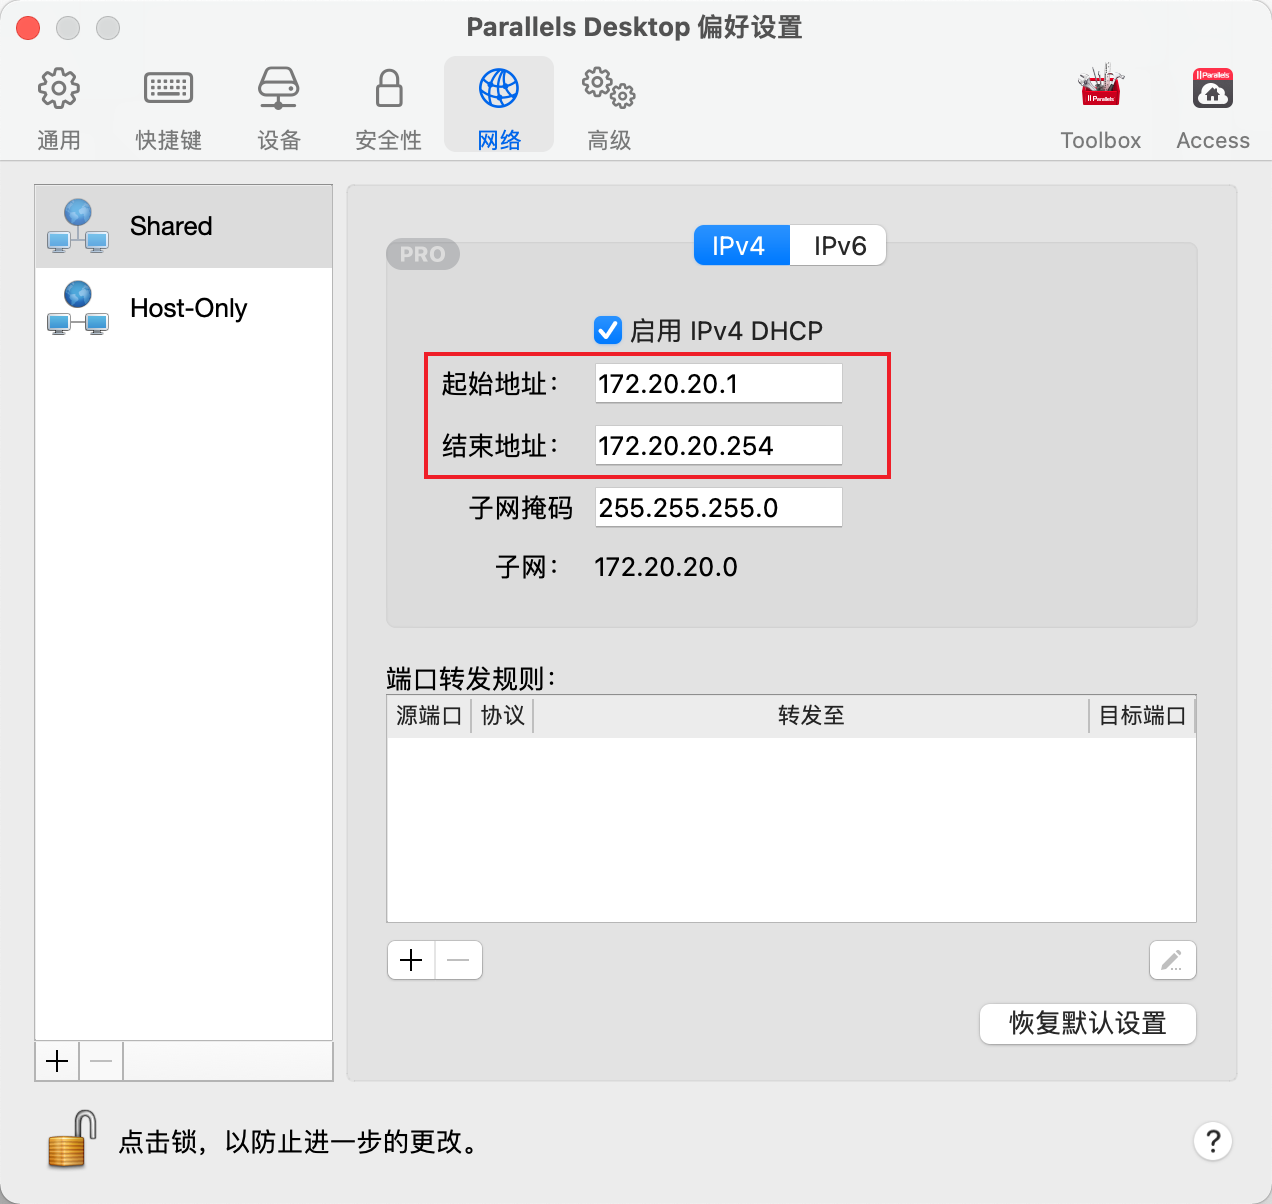Screen dimensions: 1272x1204
Task: Open the 高级 advanced gears tab
Action: [609, 108]
